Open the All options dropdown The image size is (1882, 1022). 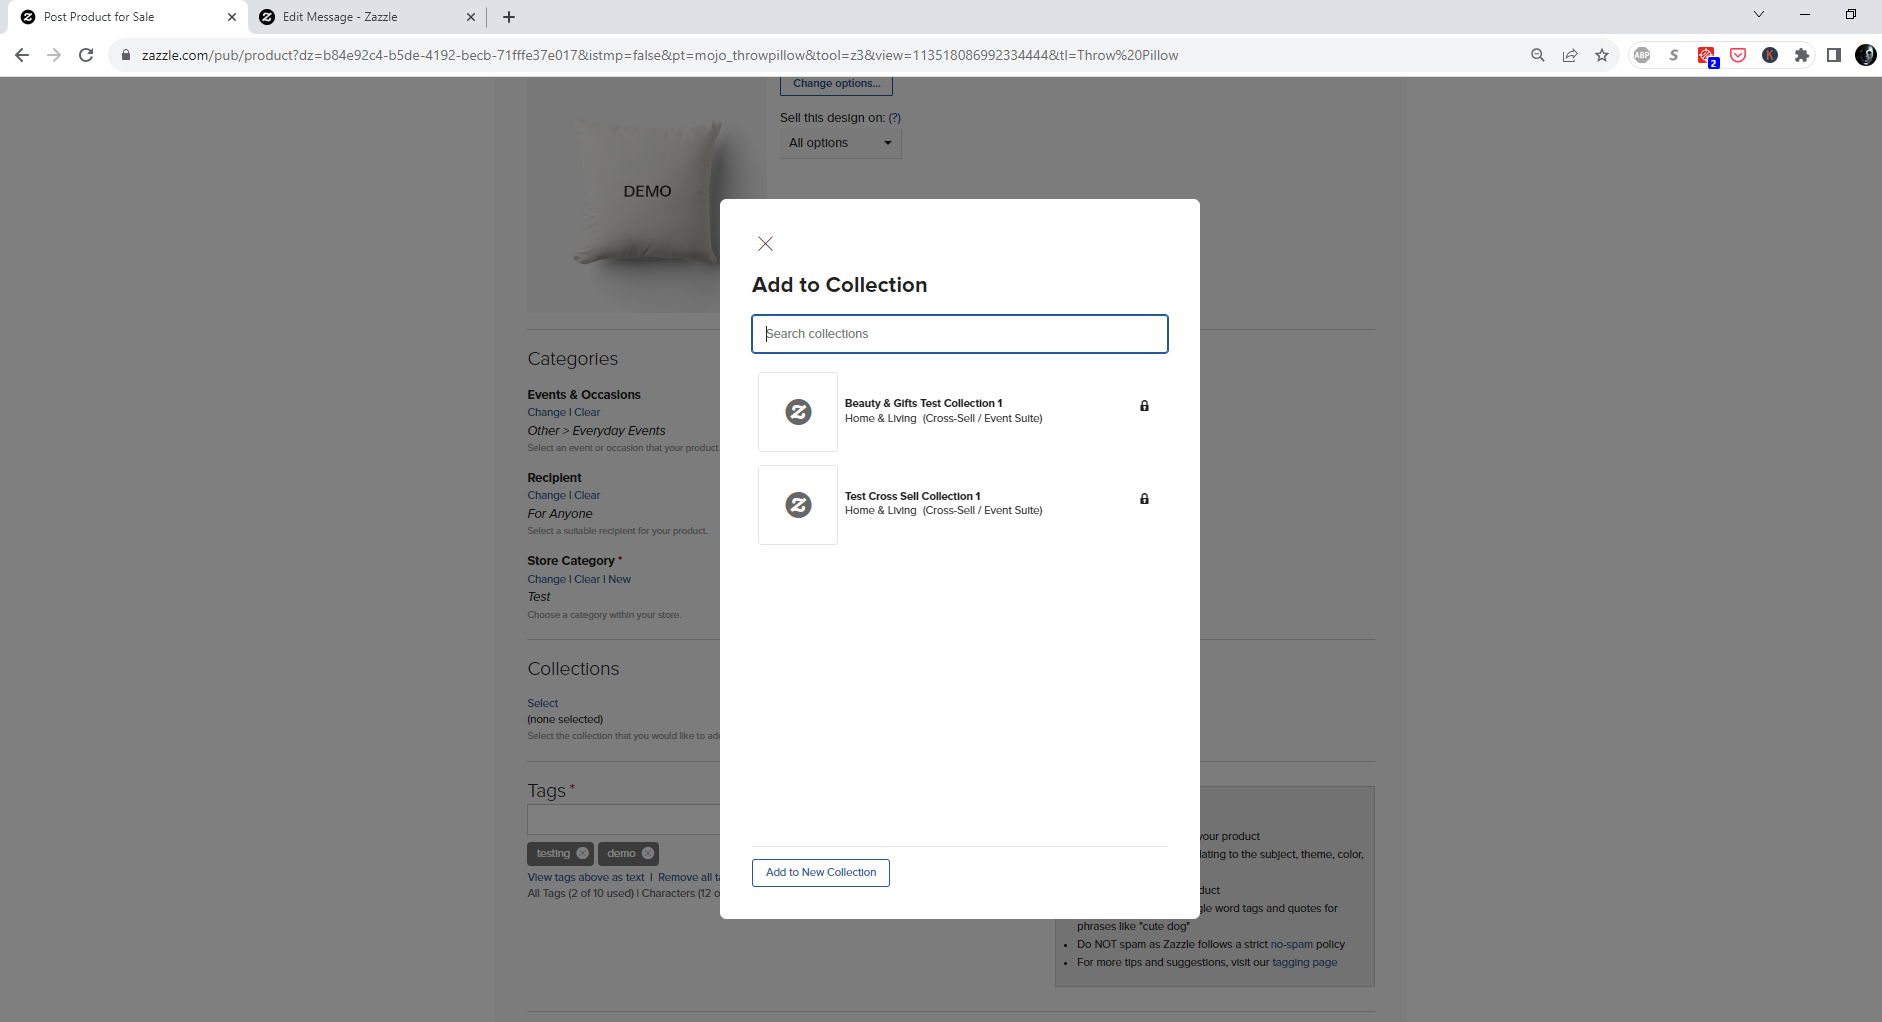click(x=840, y=143)
